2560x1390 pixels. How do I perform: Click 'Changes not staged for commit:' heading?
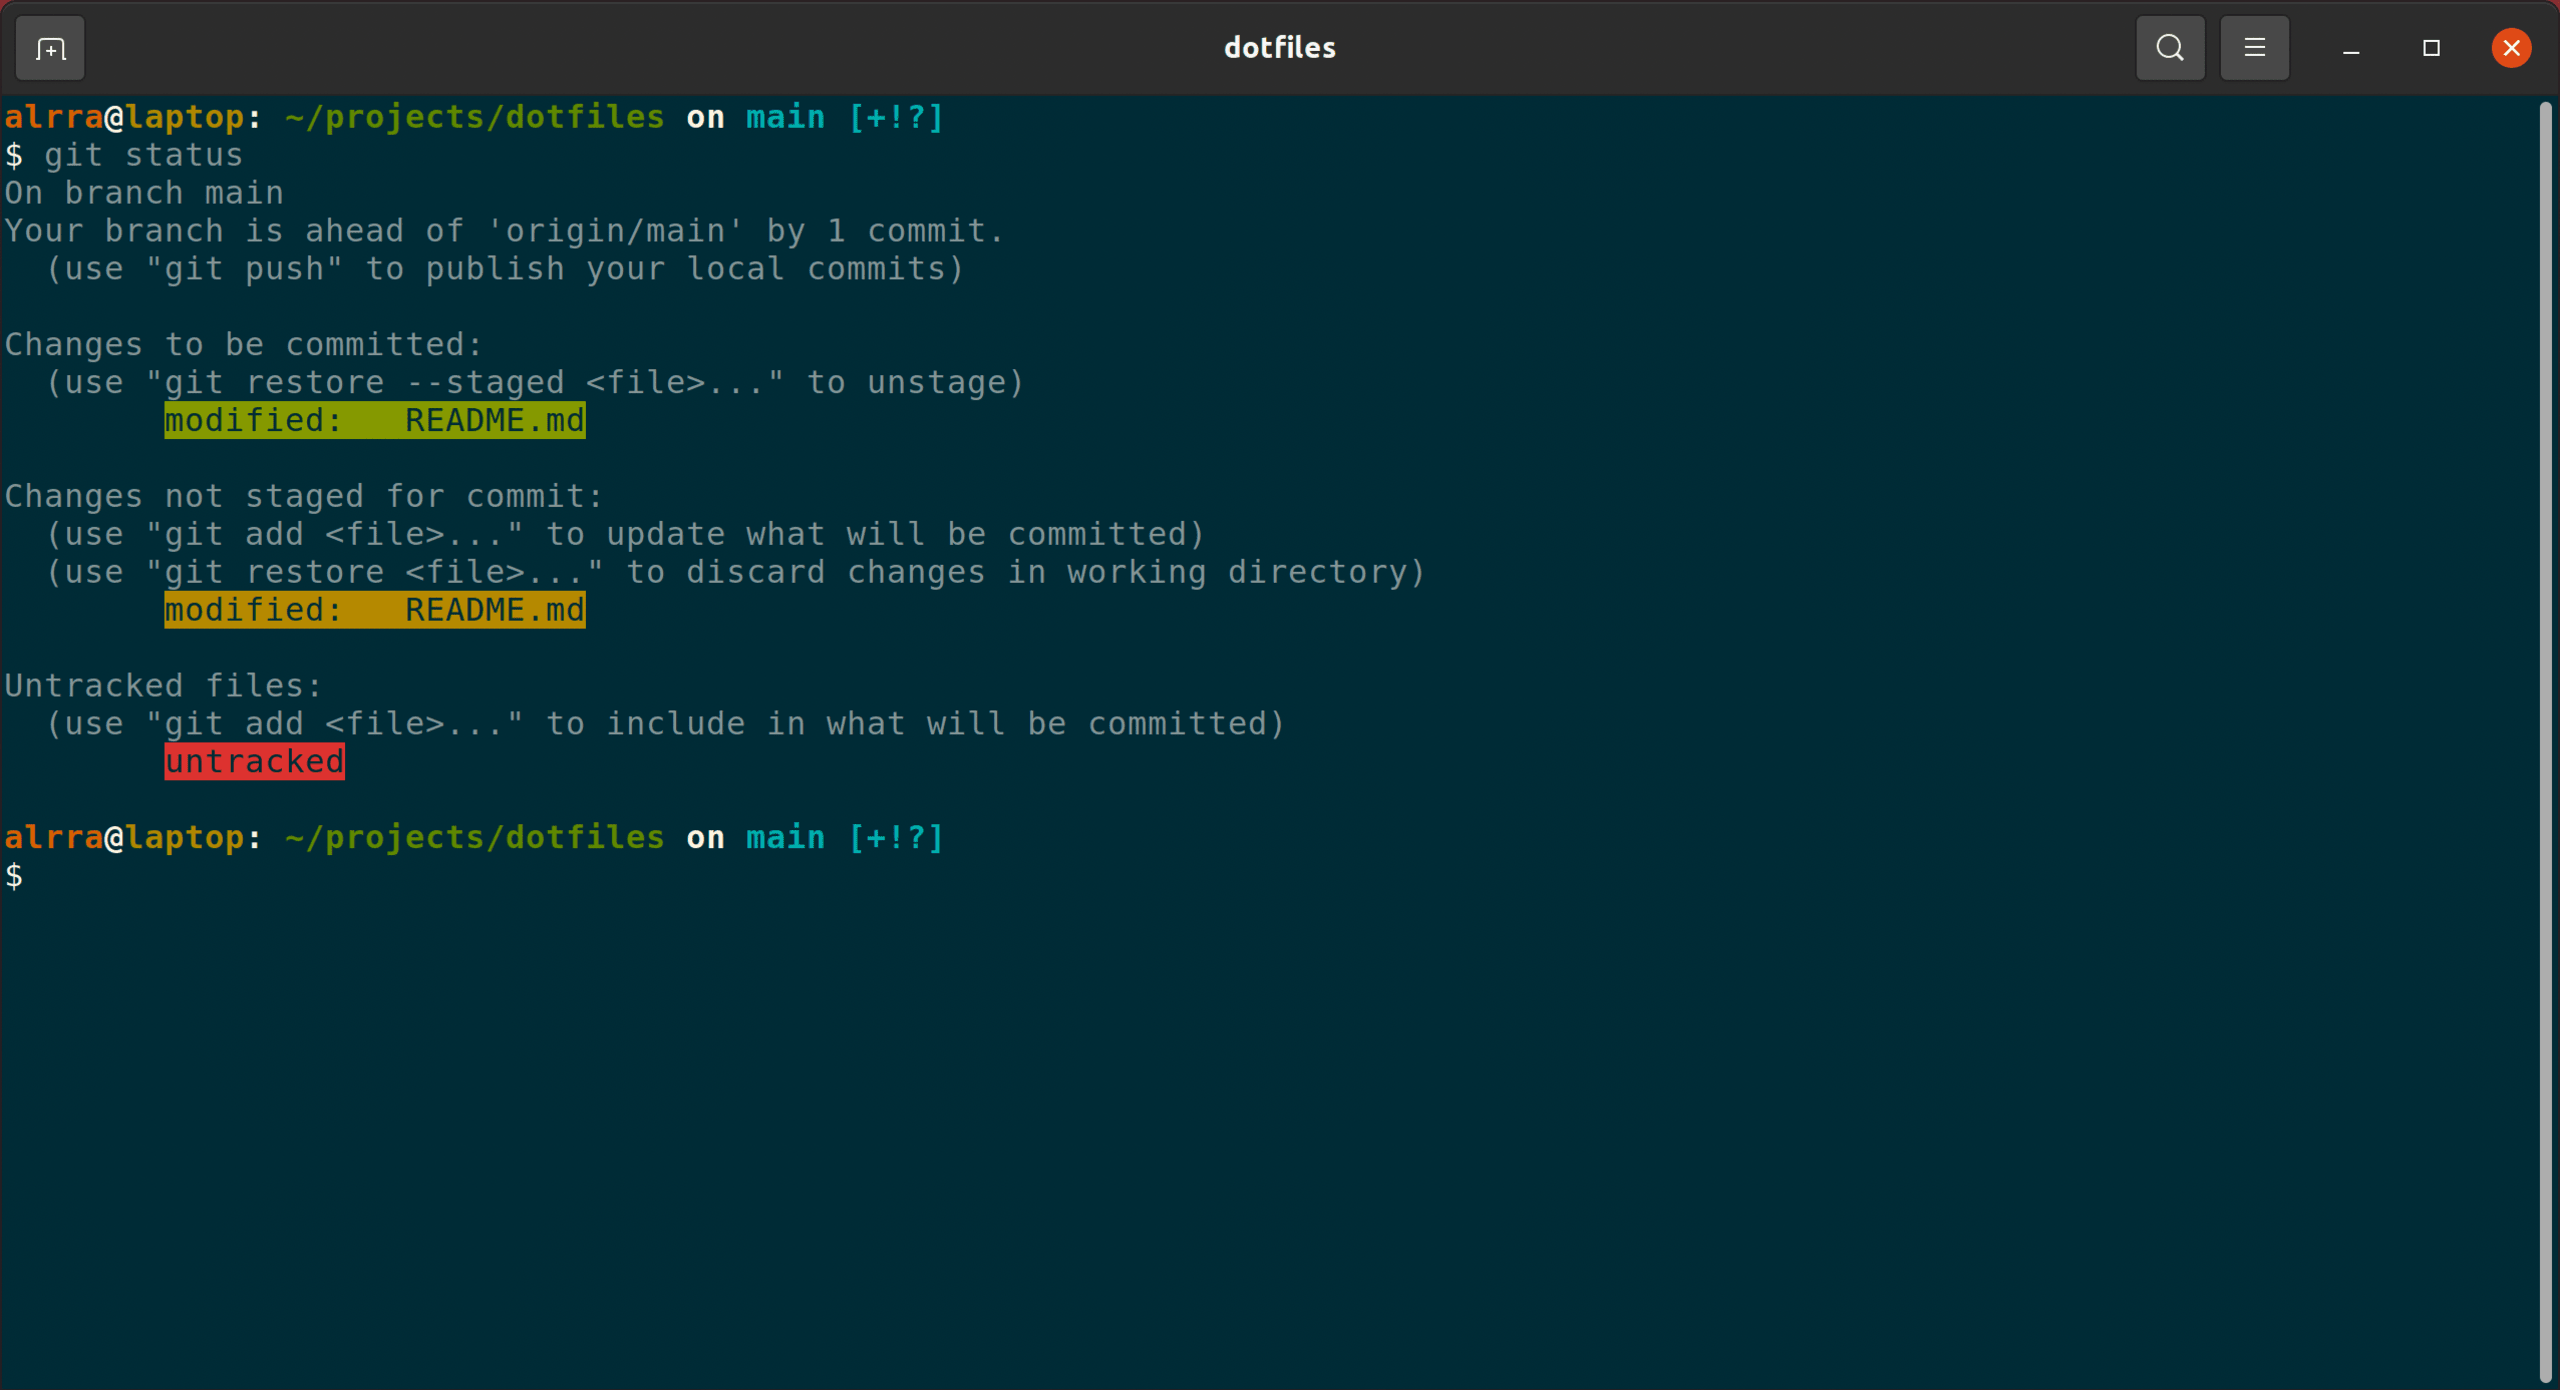[304, 497]
